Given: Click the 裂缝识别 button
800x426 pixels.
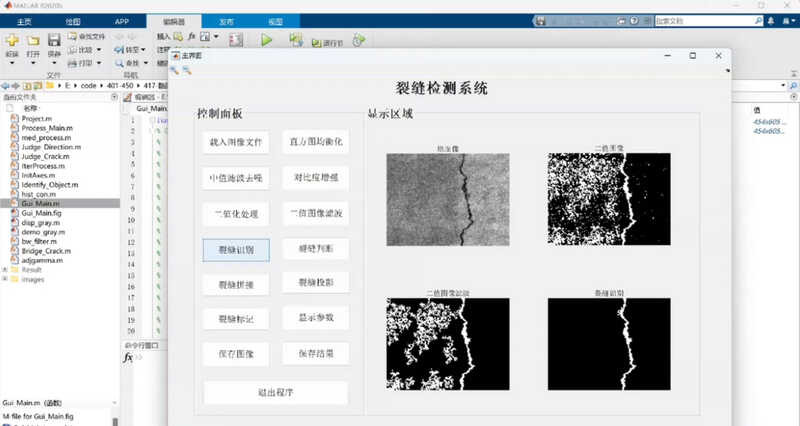Looking at the screenshot, I should [x=235, y=249].
